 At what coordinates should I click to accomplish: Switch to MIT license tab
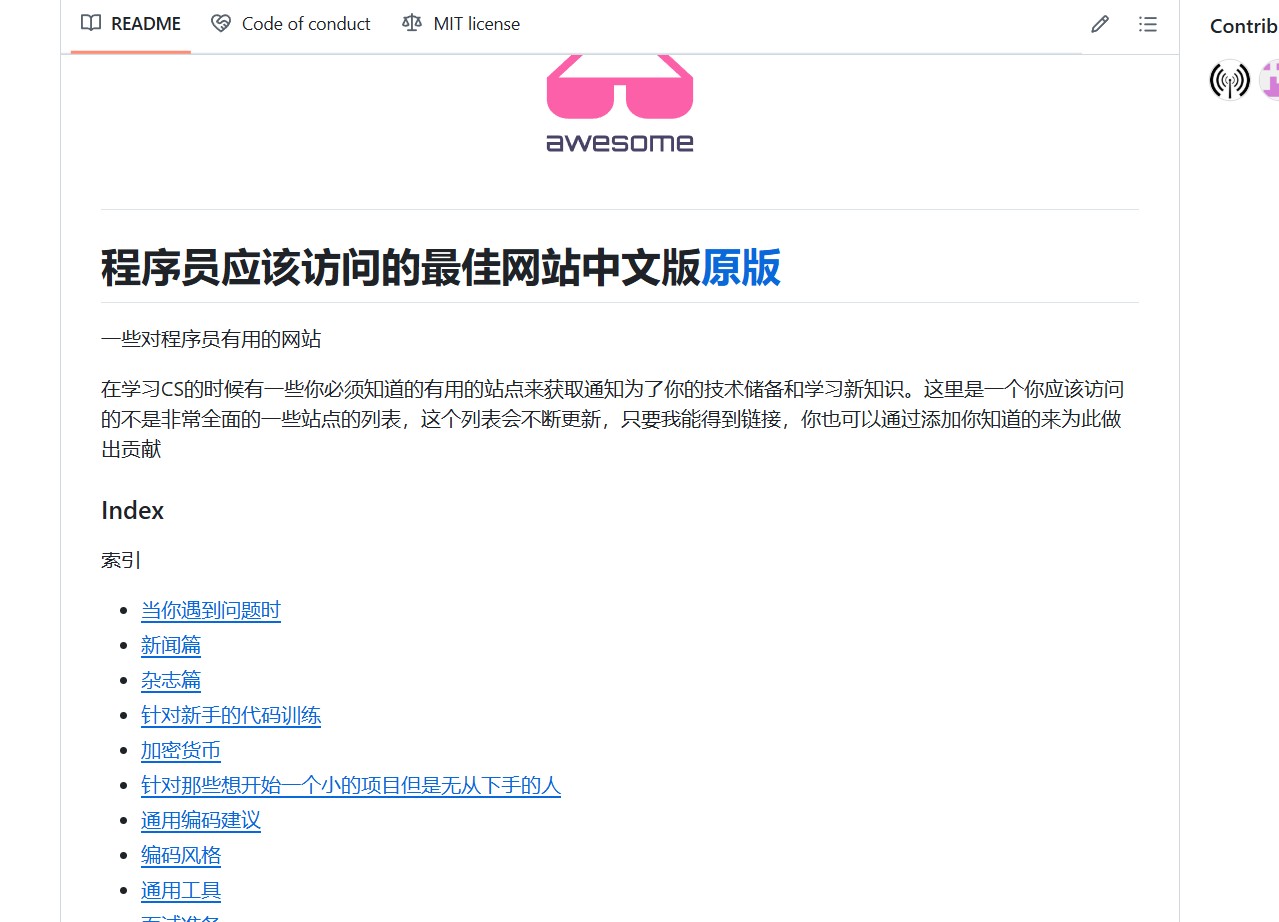pyautogui.click(x=461, y=24)
